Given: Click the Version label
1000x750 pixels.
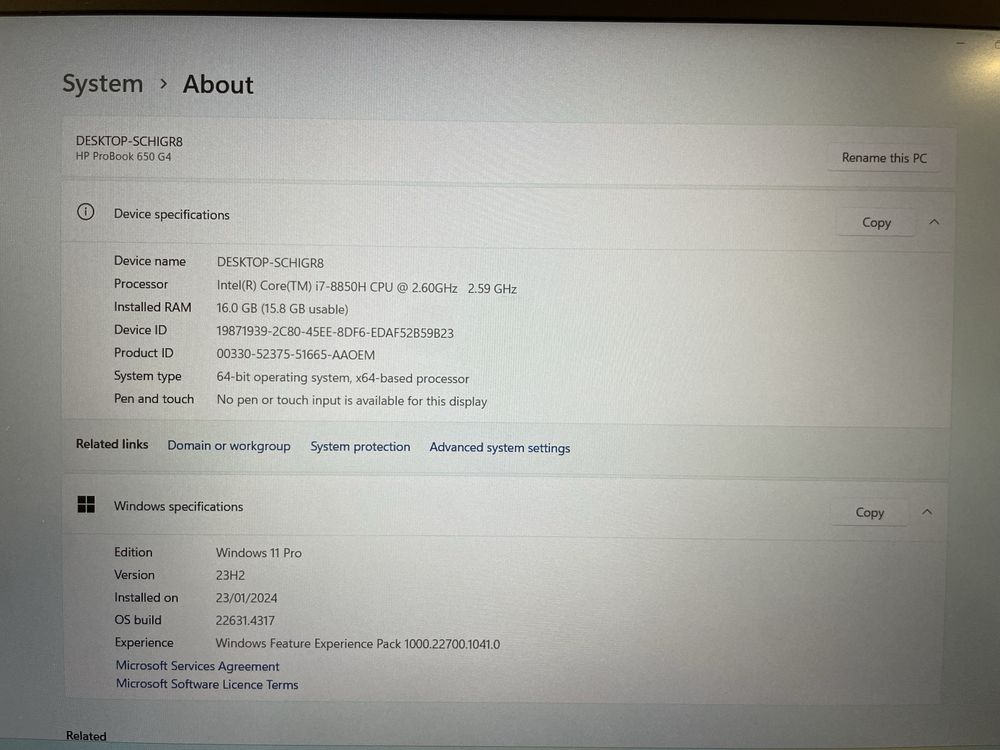Looking at the screenshot, I should pyautogui.click(x=135, y=575).
